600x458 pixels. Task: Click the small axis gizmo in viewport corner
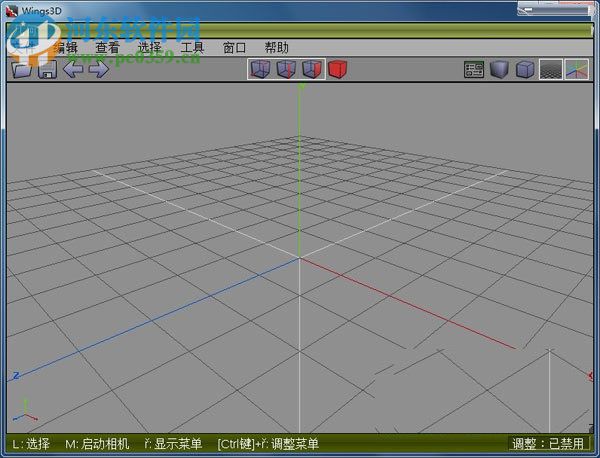[25, 411]
